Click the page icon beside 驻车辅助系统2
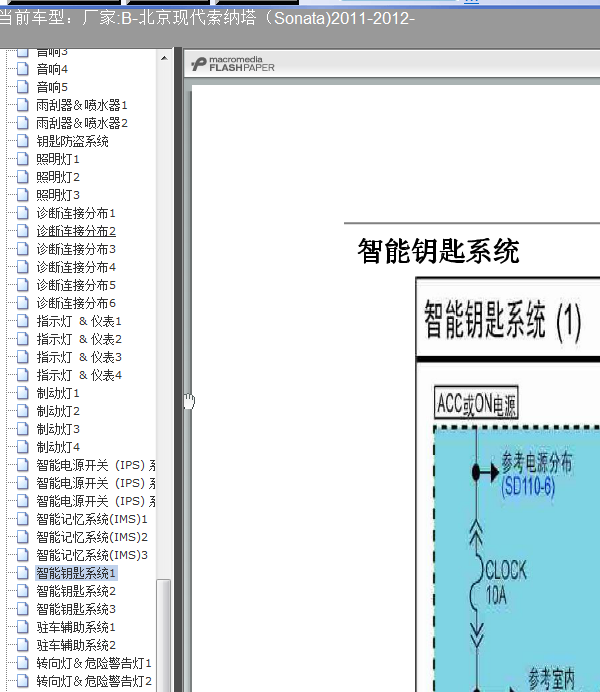This screenshot has width=600, height=692. [x=22, y=645]
